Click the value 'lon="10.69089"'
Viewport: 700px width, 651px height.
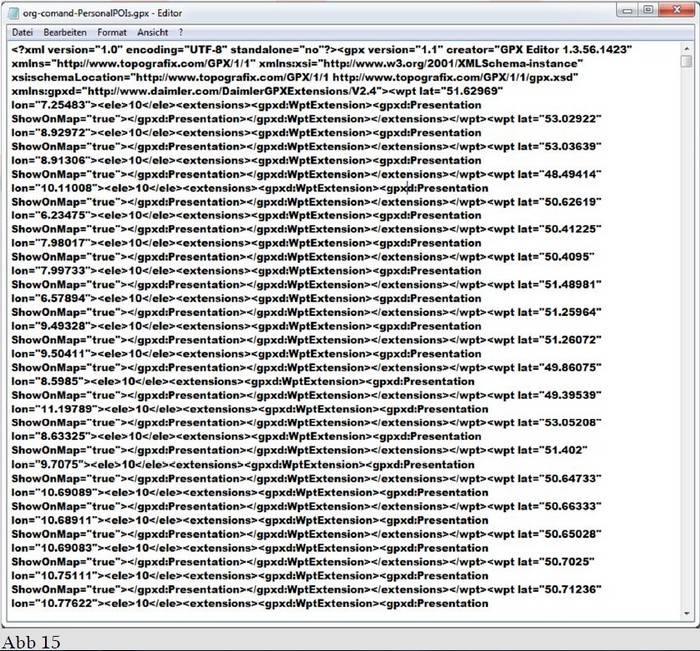point(55,492)
